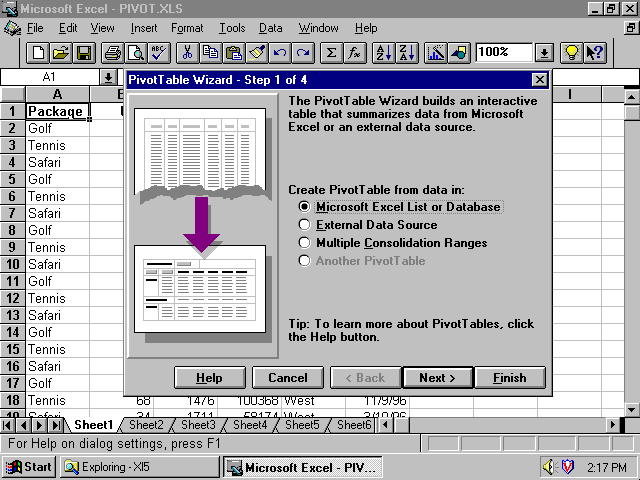Image resolution: width=640 pixels, height=480 pixels.
Task: Click the Open file folder icon
Action: tap(61, 53)
